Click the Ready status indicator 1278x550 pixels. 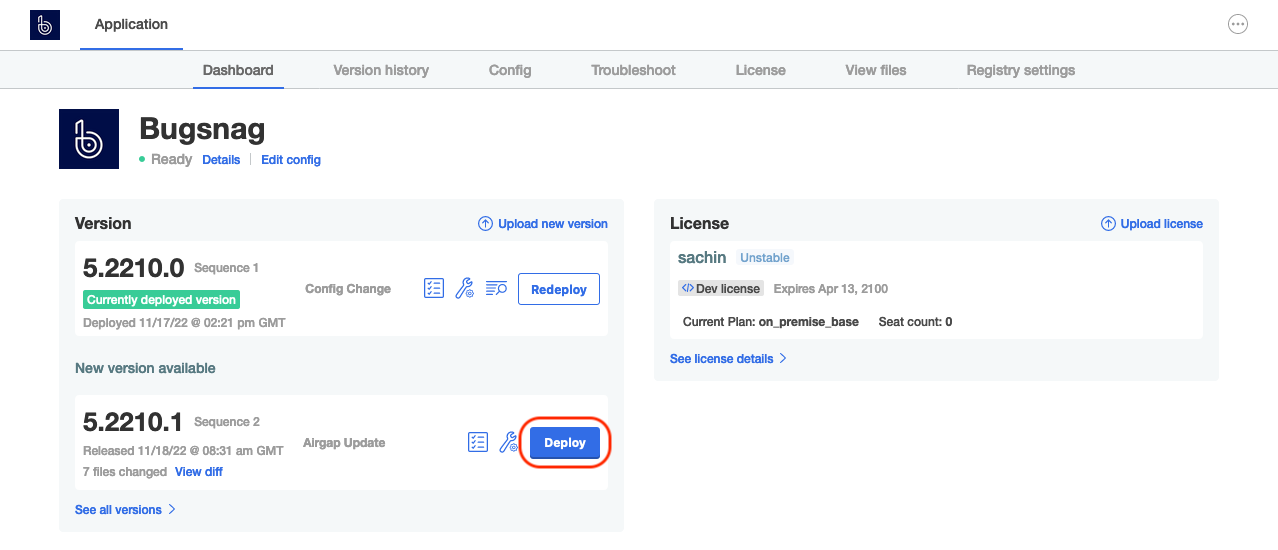pyautogui.click(x=166, y=159)
